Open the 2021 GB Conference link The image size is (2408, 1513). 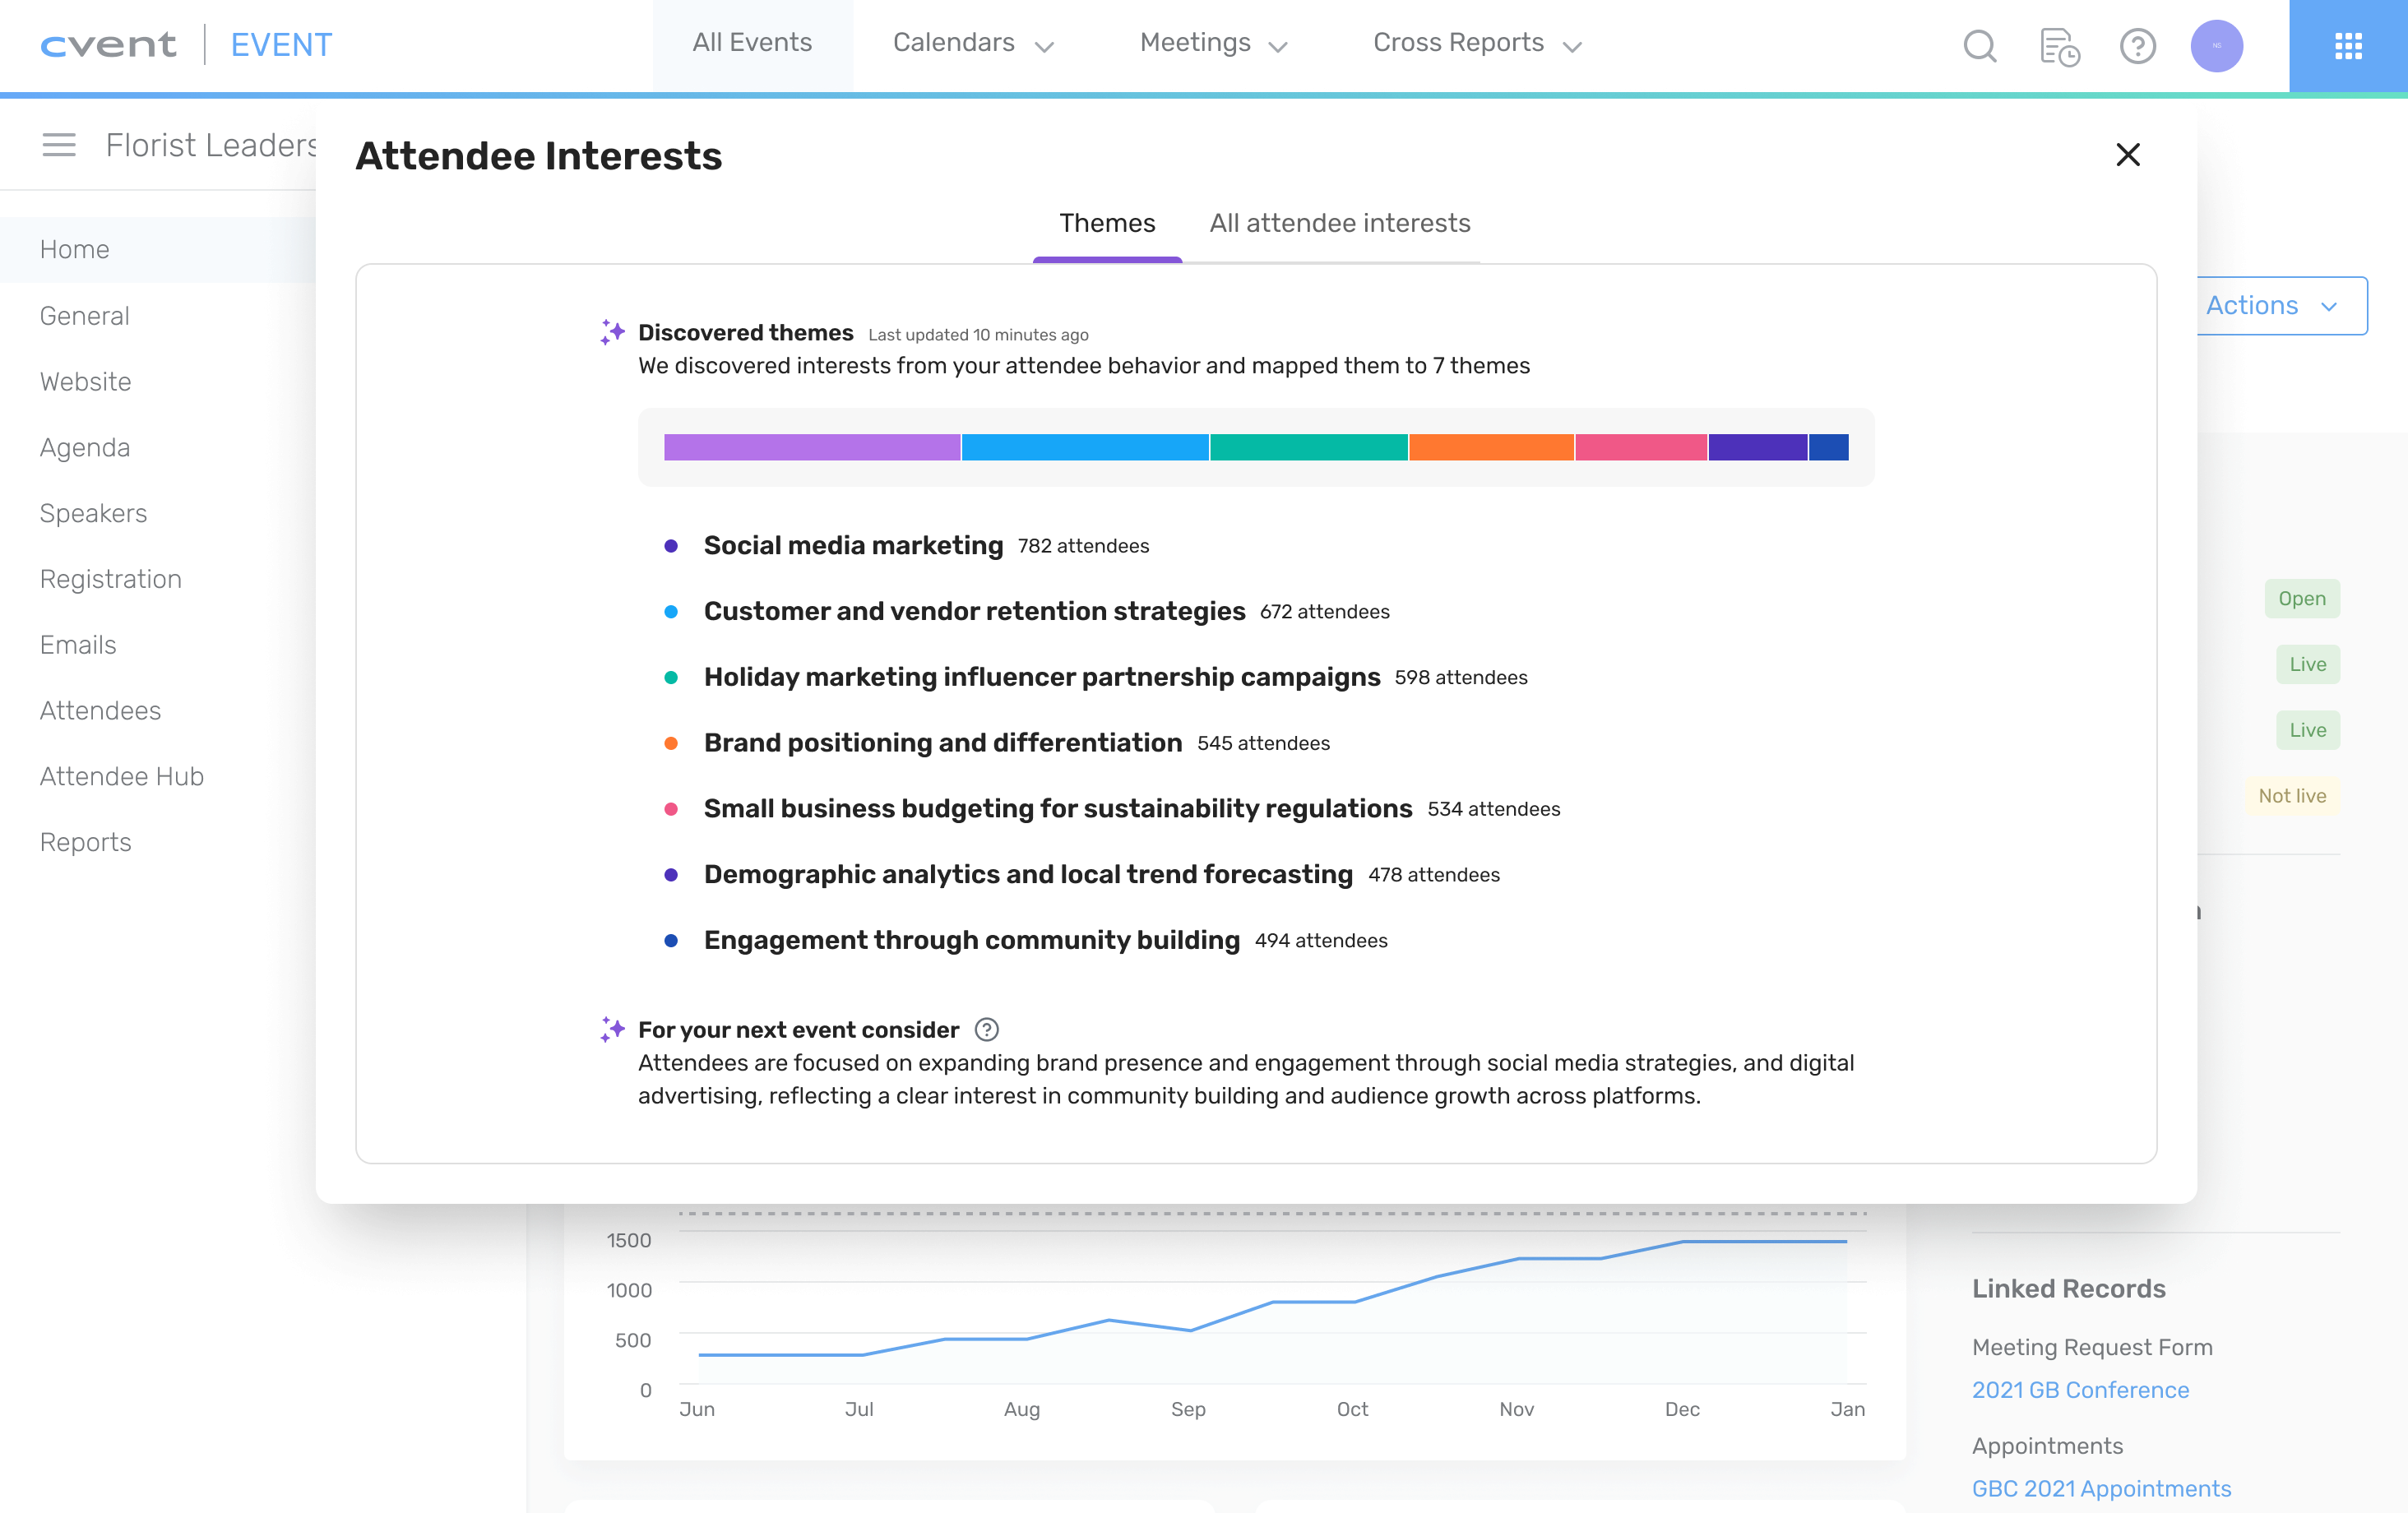click(2080, 1389)
